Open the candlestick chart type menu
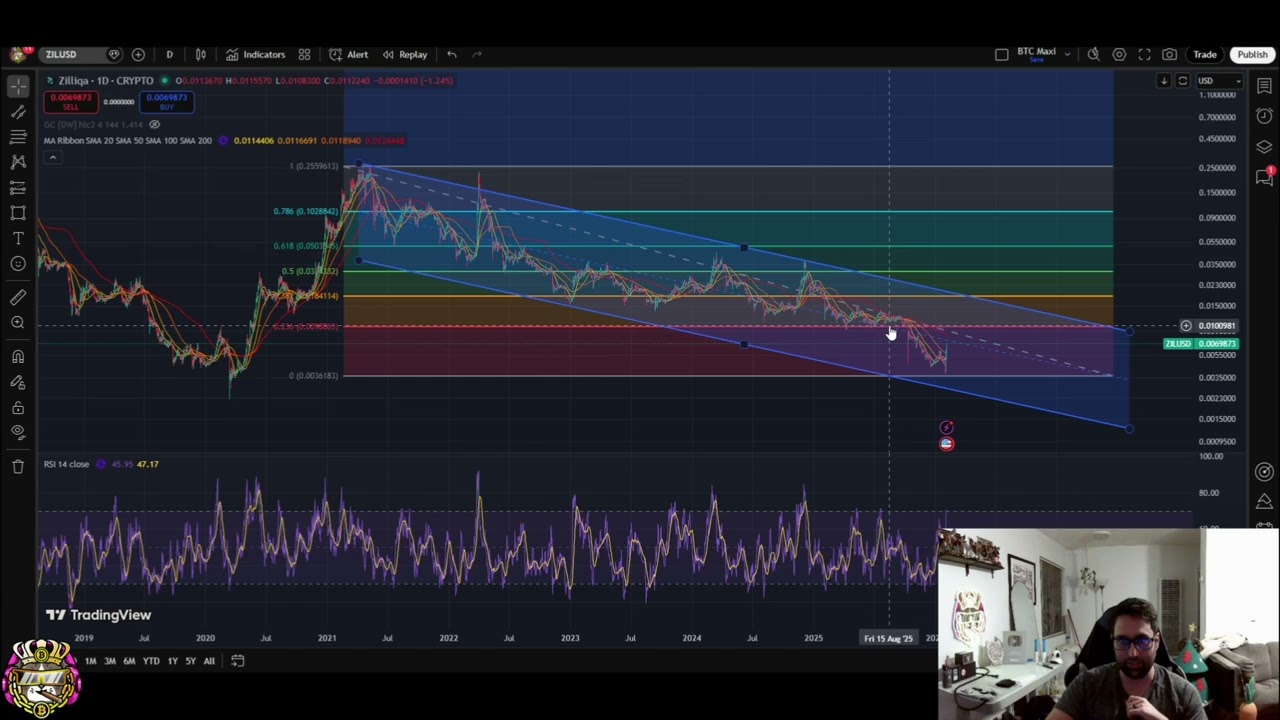 (200, 54)
